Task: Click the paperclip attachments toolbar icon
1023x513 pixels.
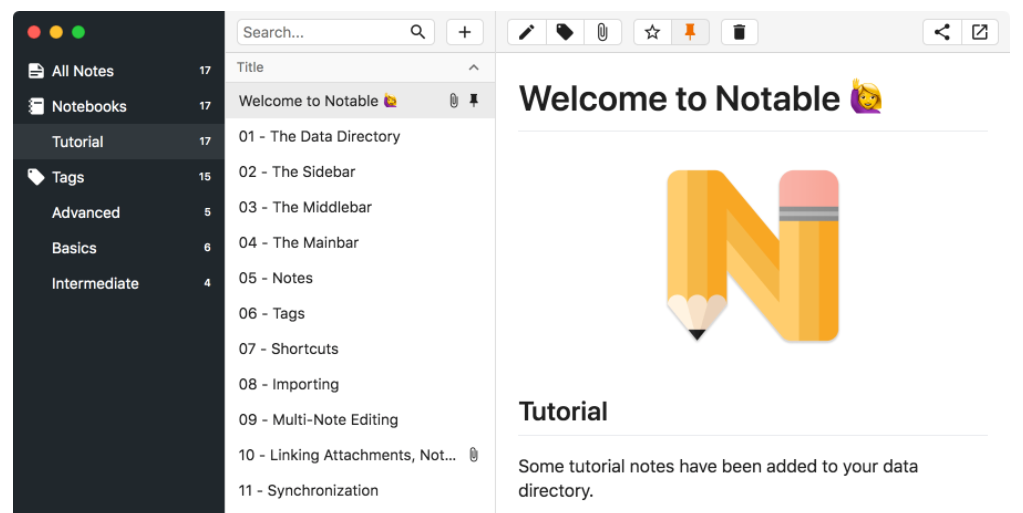Action: pyautogui.click(x=602, y=32)
